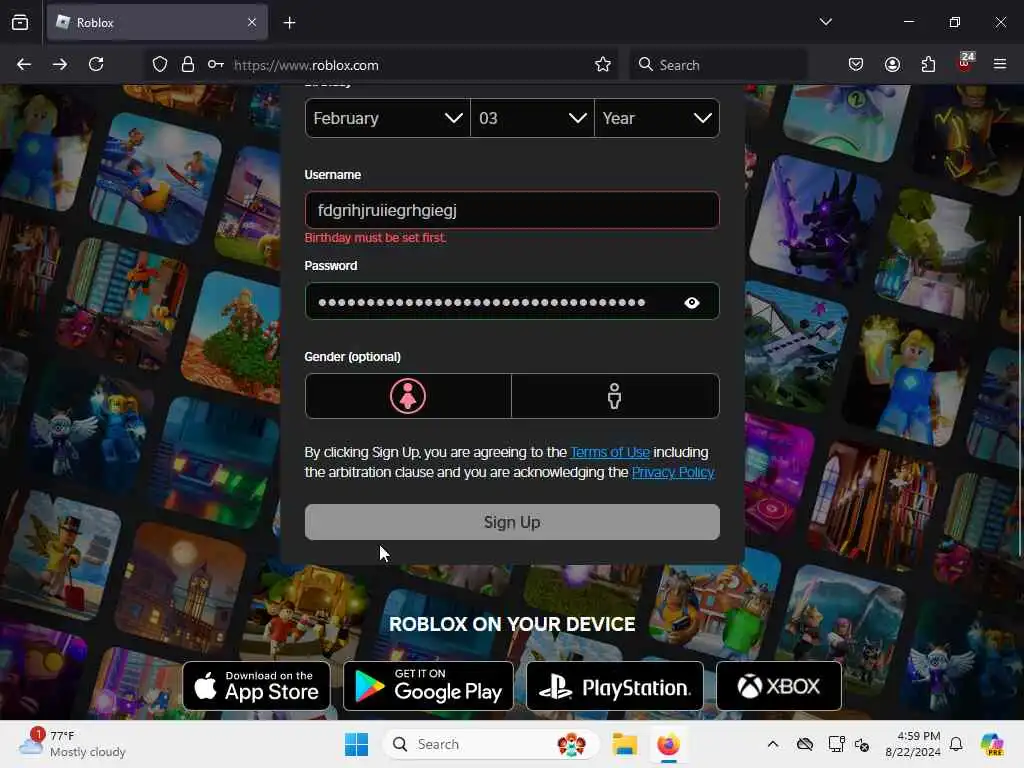Click the PlayStation badge
Screen dimensions: 1024x768
615,686
